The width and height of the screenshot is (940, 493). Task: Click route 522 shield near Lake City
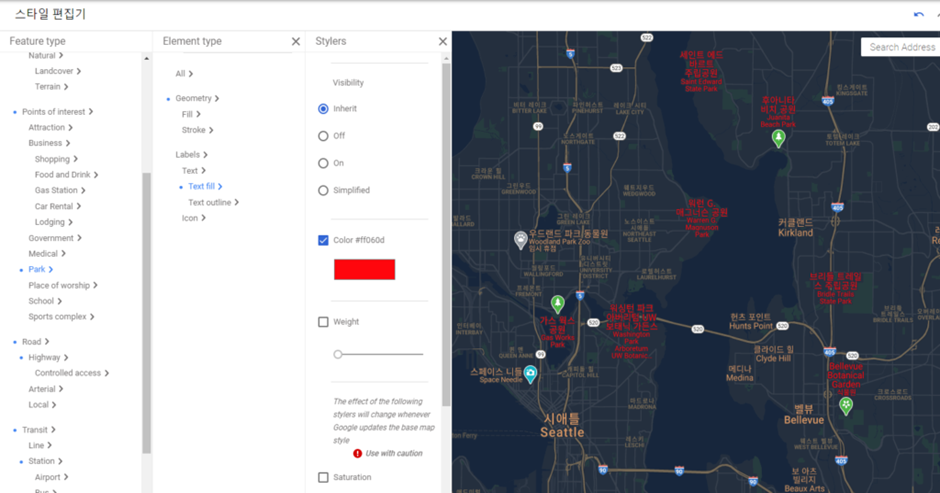coord(619,136)
